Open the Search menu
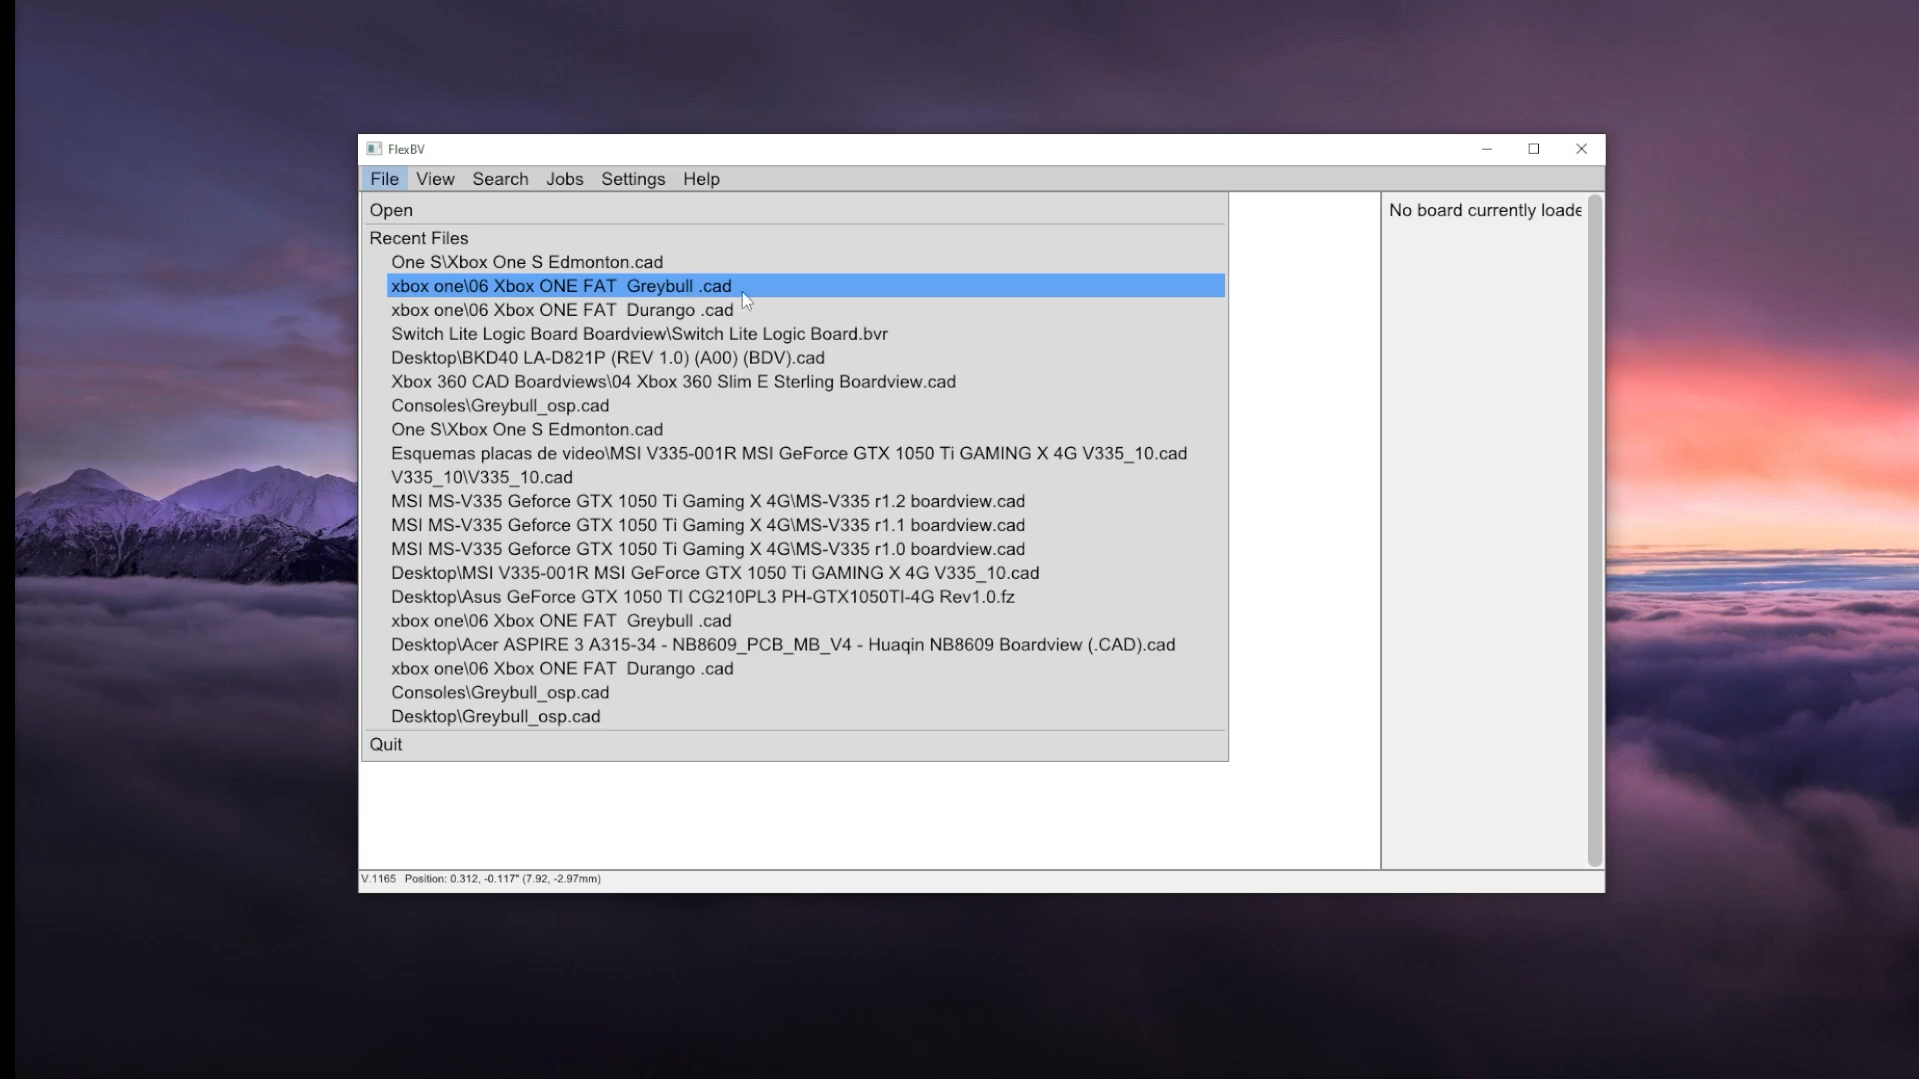The width and height of the screenshot is (1919, 1079). click(x=500, y=179)
